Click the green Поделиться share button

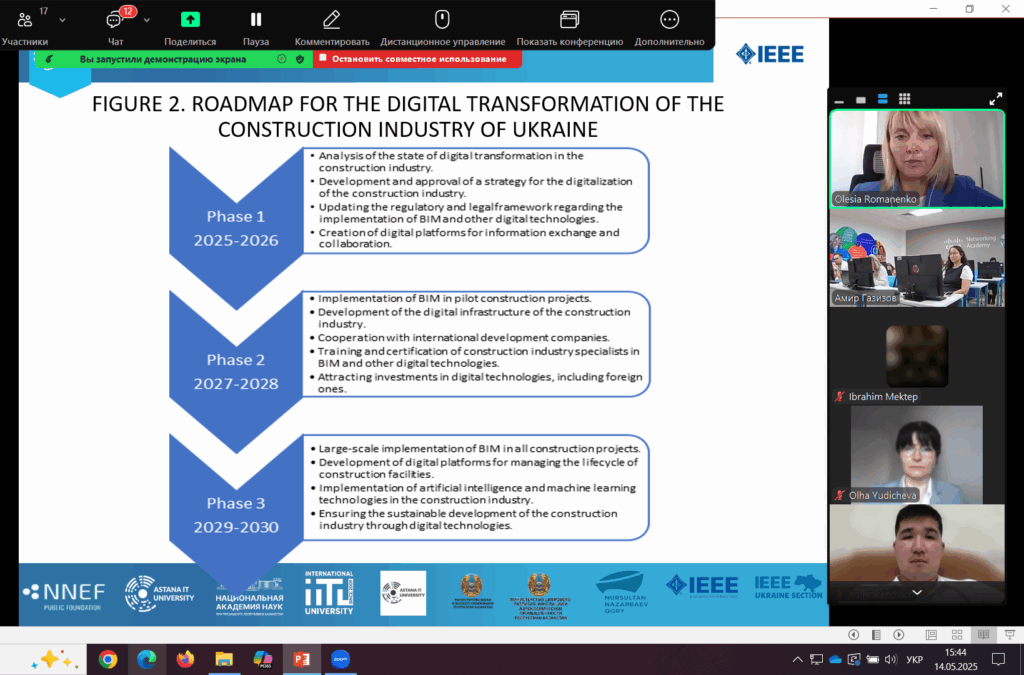tap(190, 26)
